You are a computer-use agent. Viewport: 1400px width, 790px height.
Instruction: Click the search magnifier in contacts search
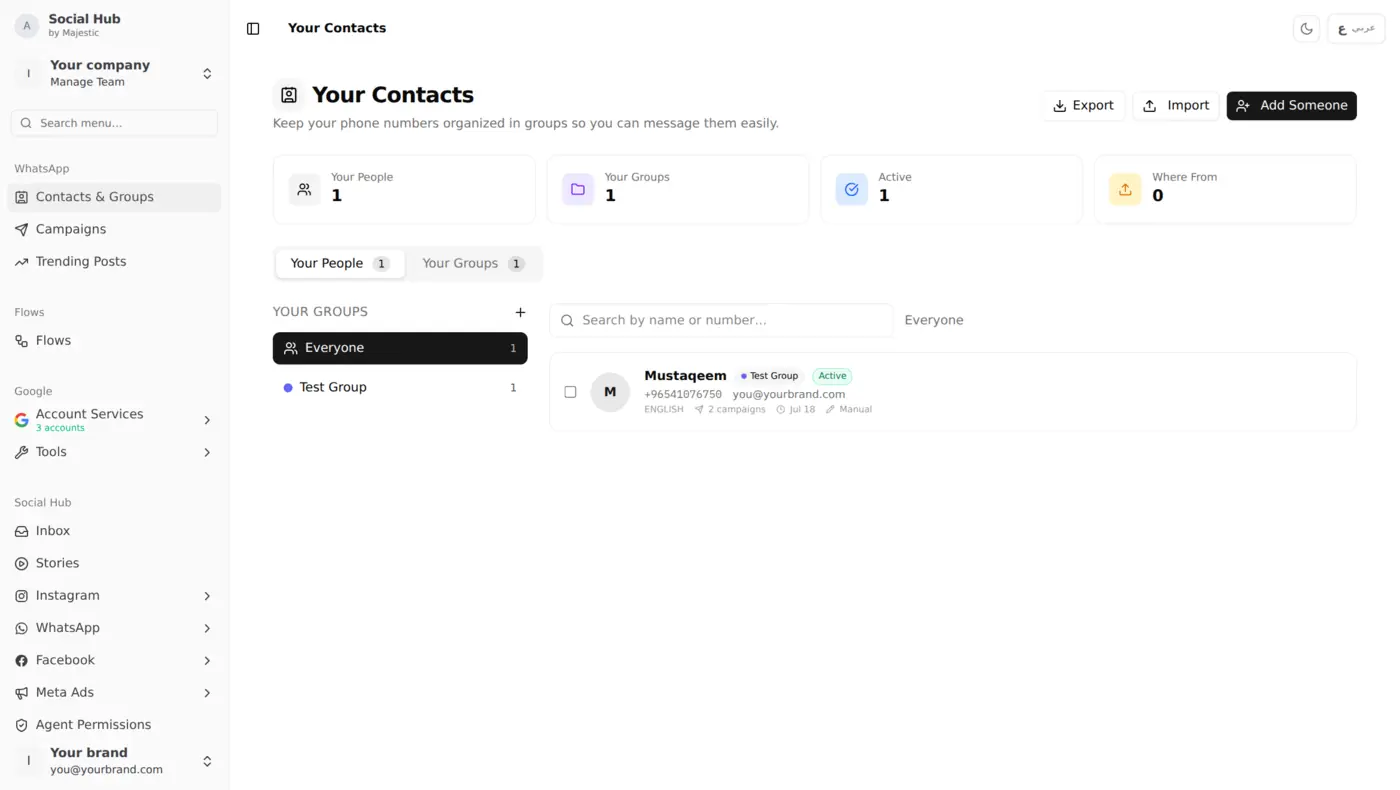(567, 321)
